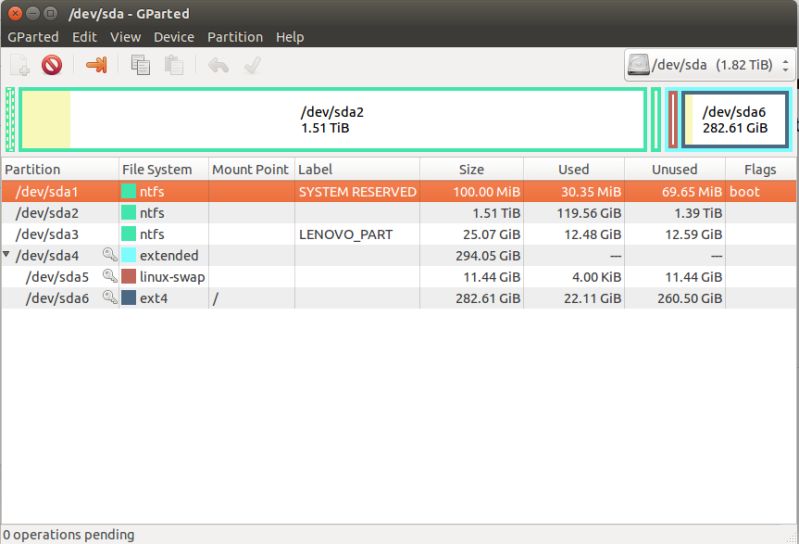This screenshot has width=799, height=544.
Task: Click the Undo last operation icon
Action: coord(218,65)
